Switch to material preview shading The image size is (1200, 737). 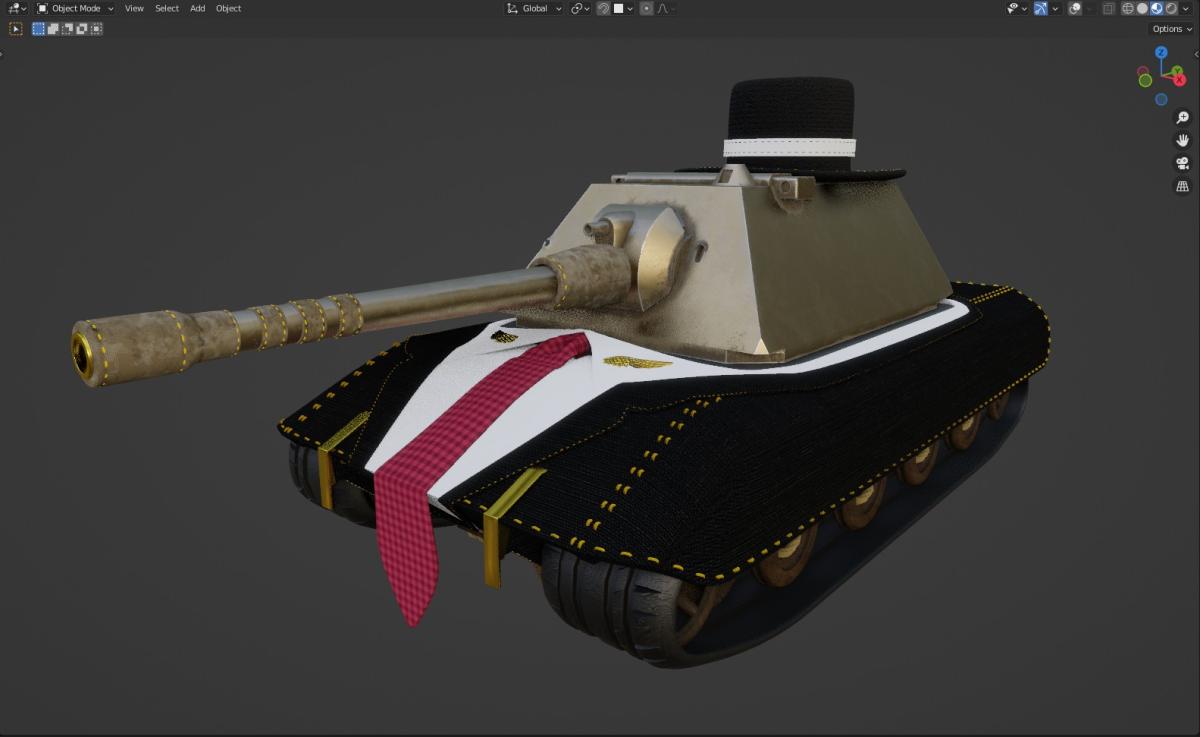coord(1157,8)
